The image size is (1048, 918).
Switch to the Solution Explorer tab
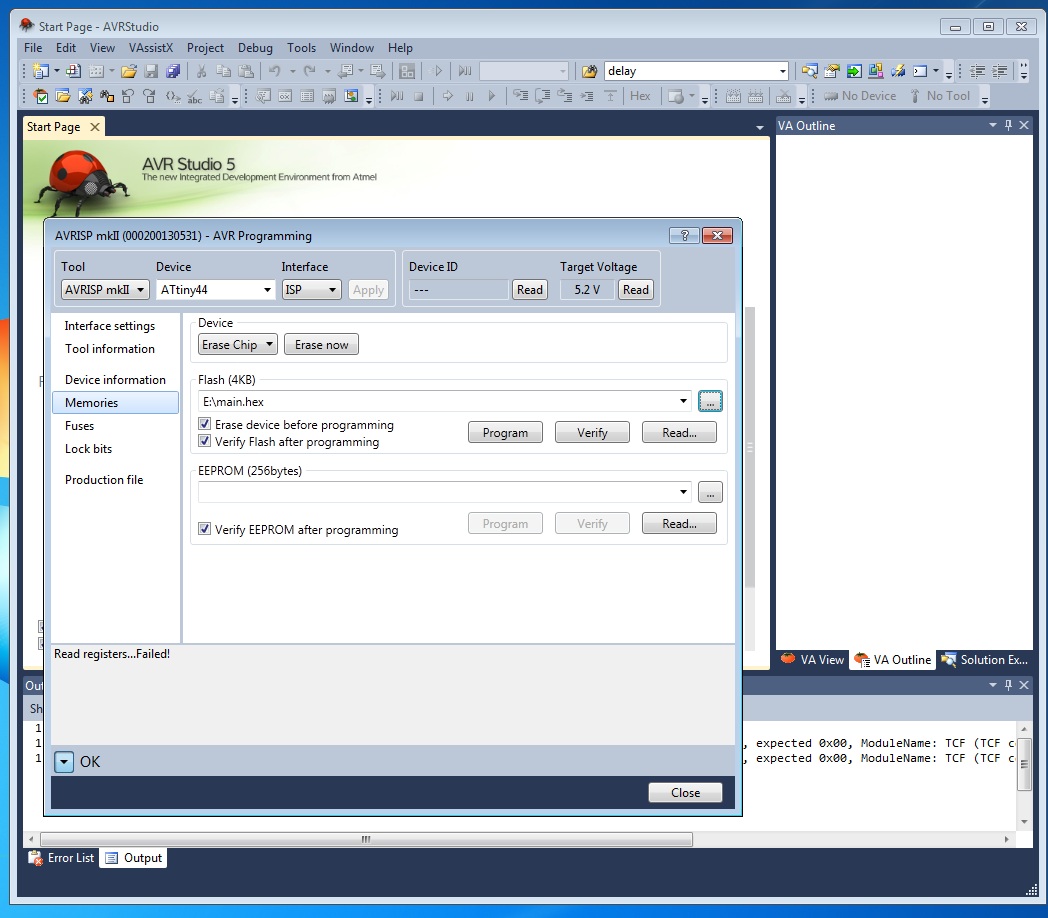click(985, 660)
